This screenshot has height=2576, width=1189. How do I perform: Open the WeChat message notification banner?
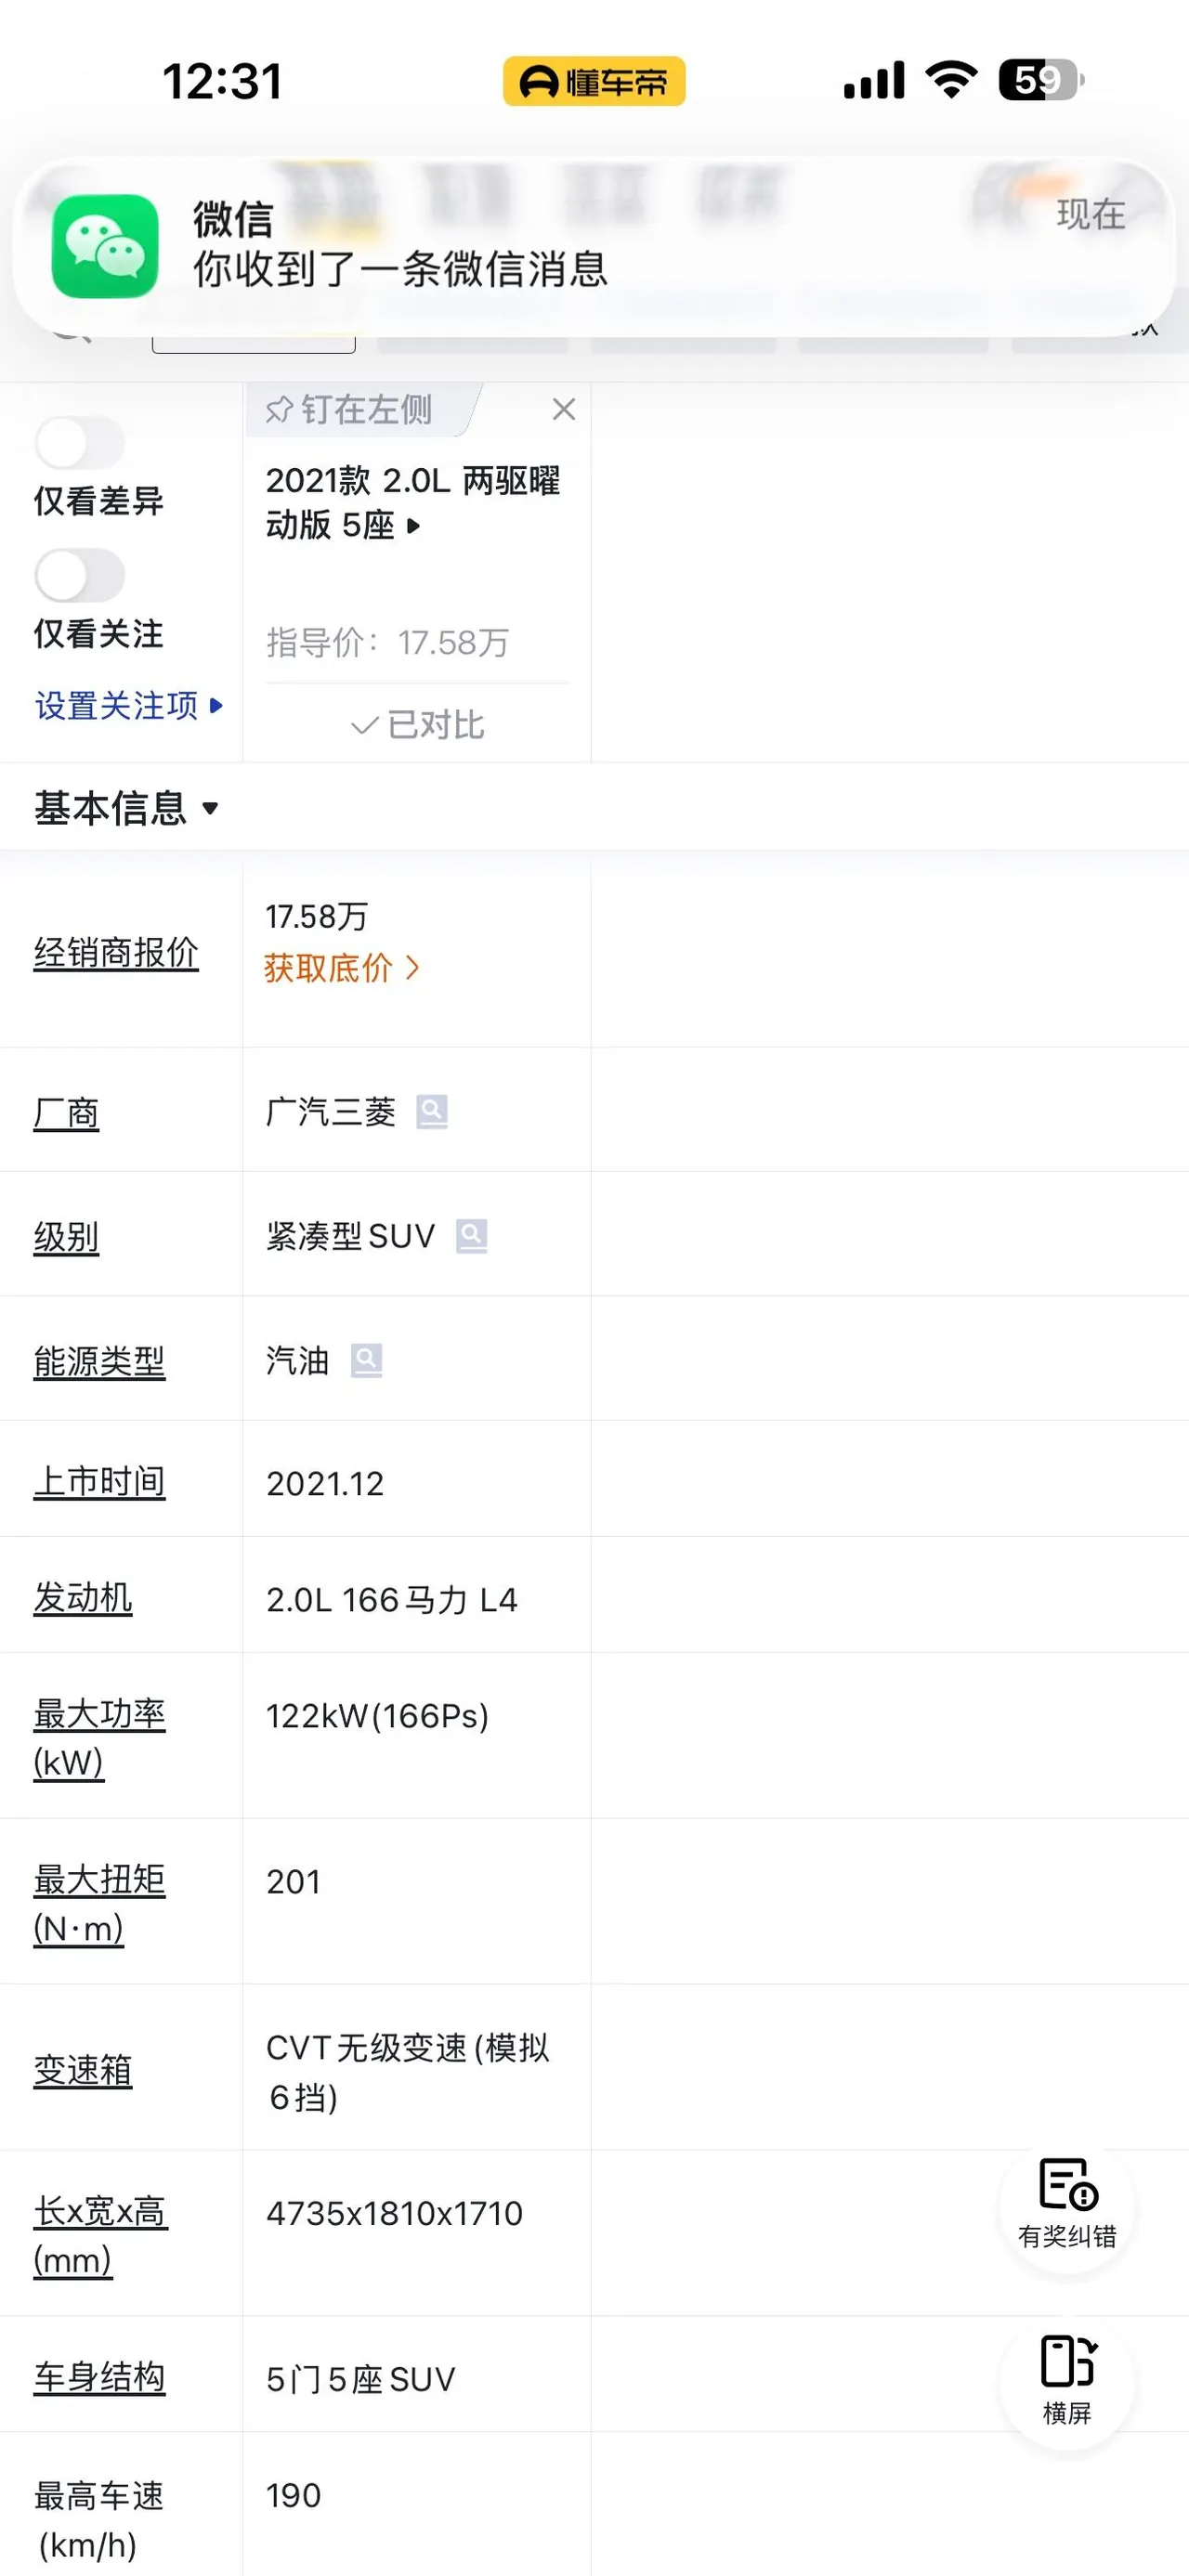[x=594, y=246]
